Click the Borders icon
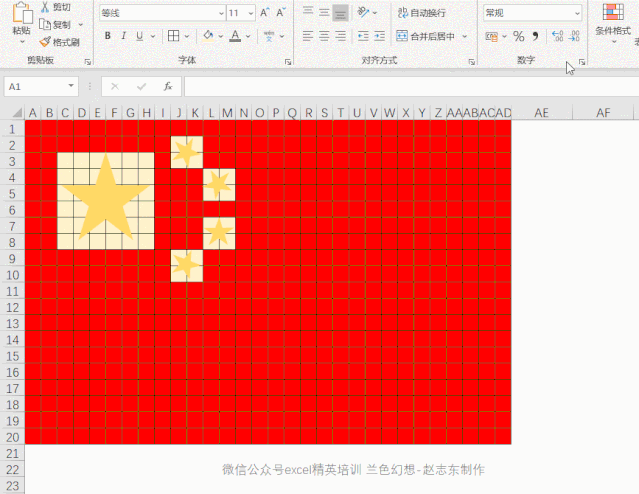This screenshot has height=494, width=639. 174,36
